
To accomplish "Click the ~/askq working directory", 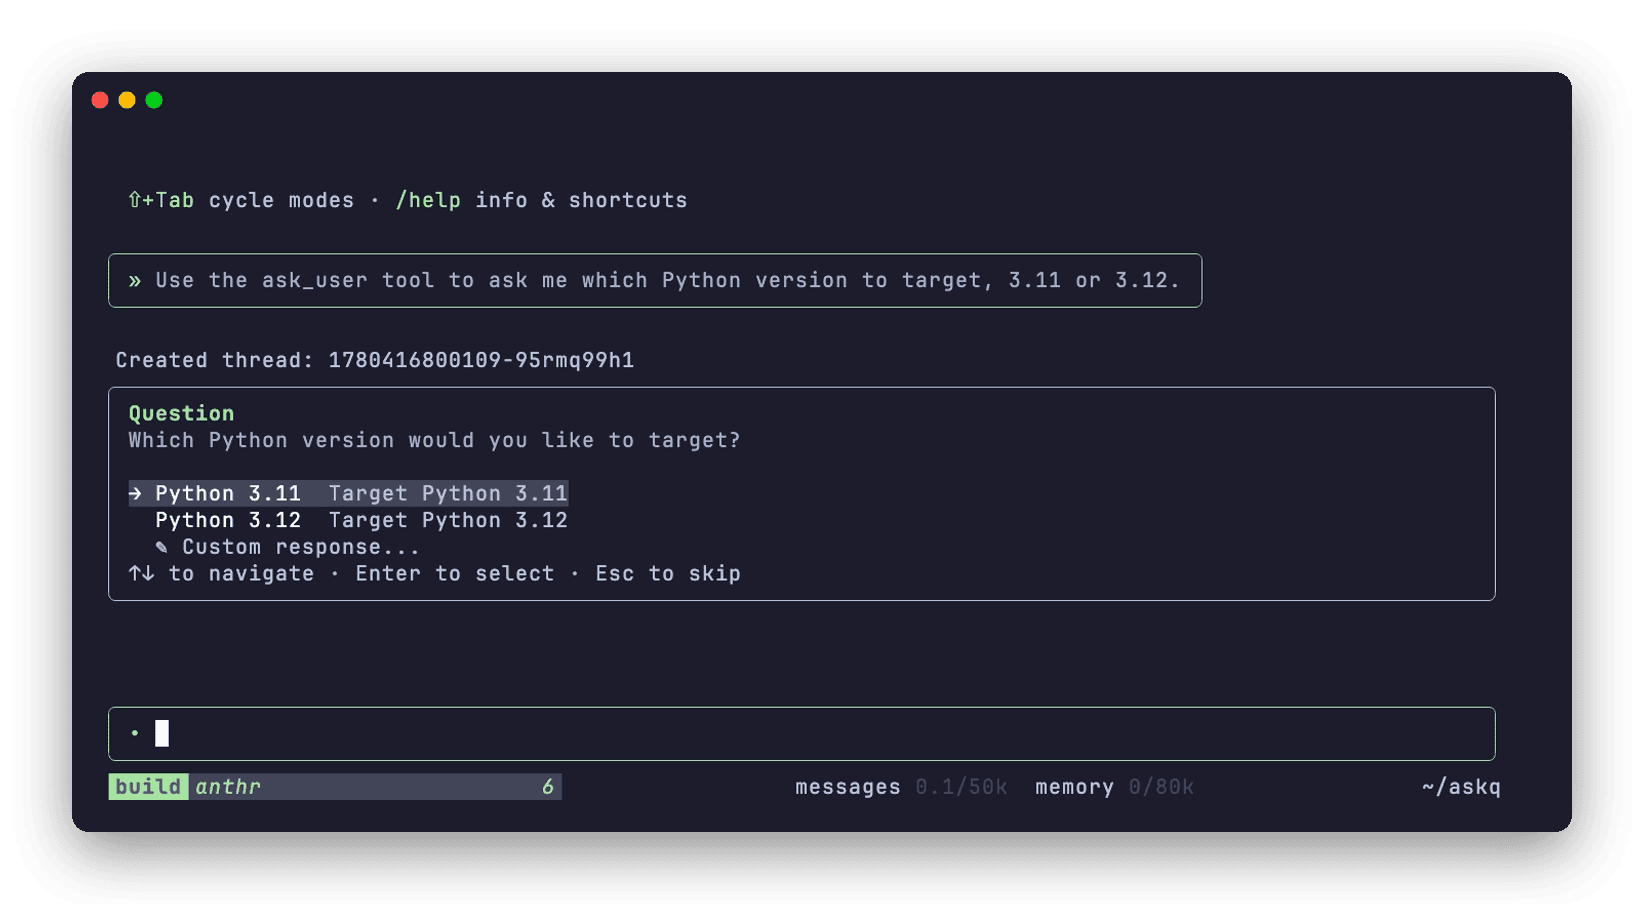I will tap(1461, 787).
